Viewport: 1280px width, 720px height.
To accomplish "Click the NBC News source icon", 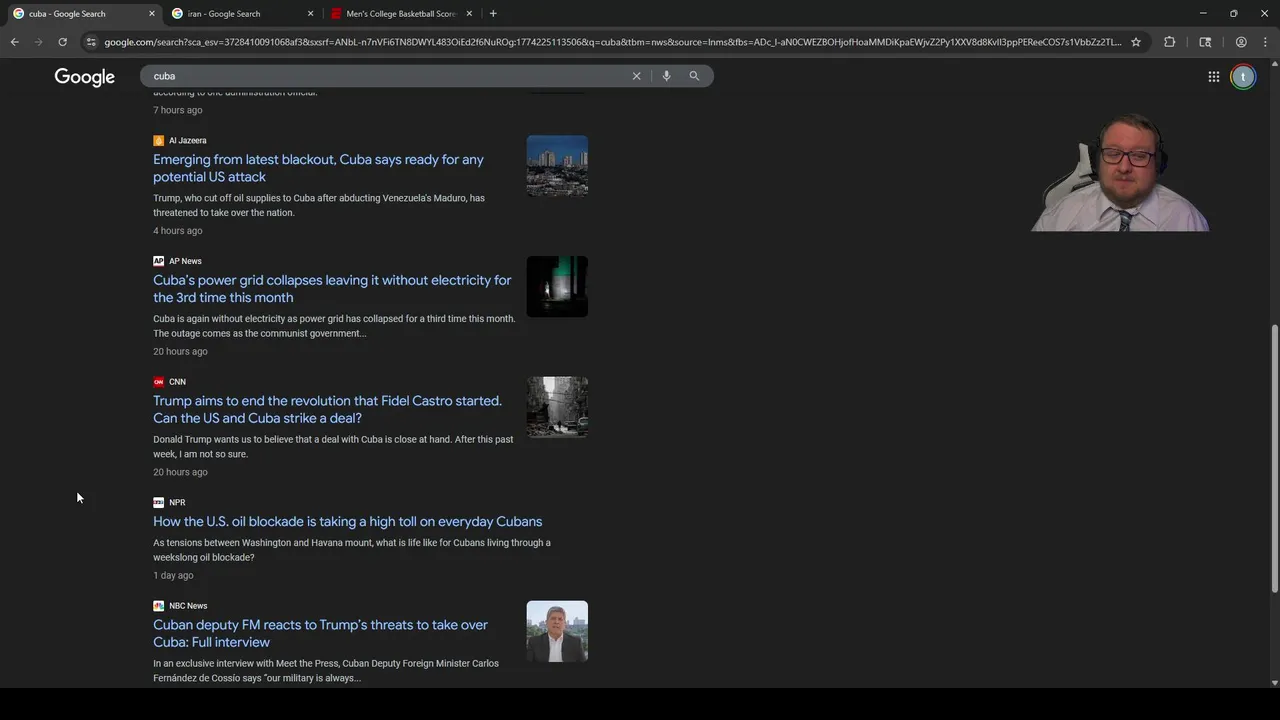I will (158, 606).
